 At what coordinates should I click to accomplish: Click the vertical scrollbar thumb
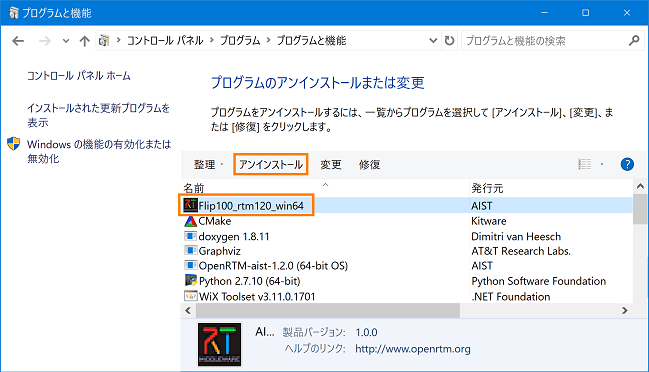point(640,209)
